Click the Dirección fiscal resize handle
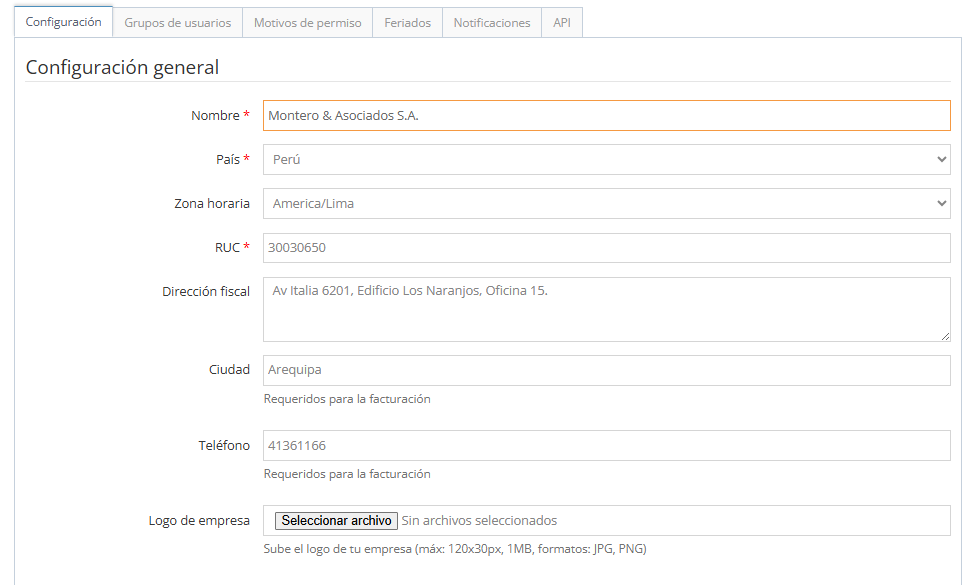Image resolution: width=975 pixels, height=585 pixels. pos(945,336)
